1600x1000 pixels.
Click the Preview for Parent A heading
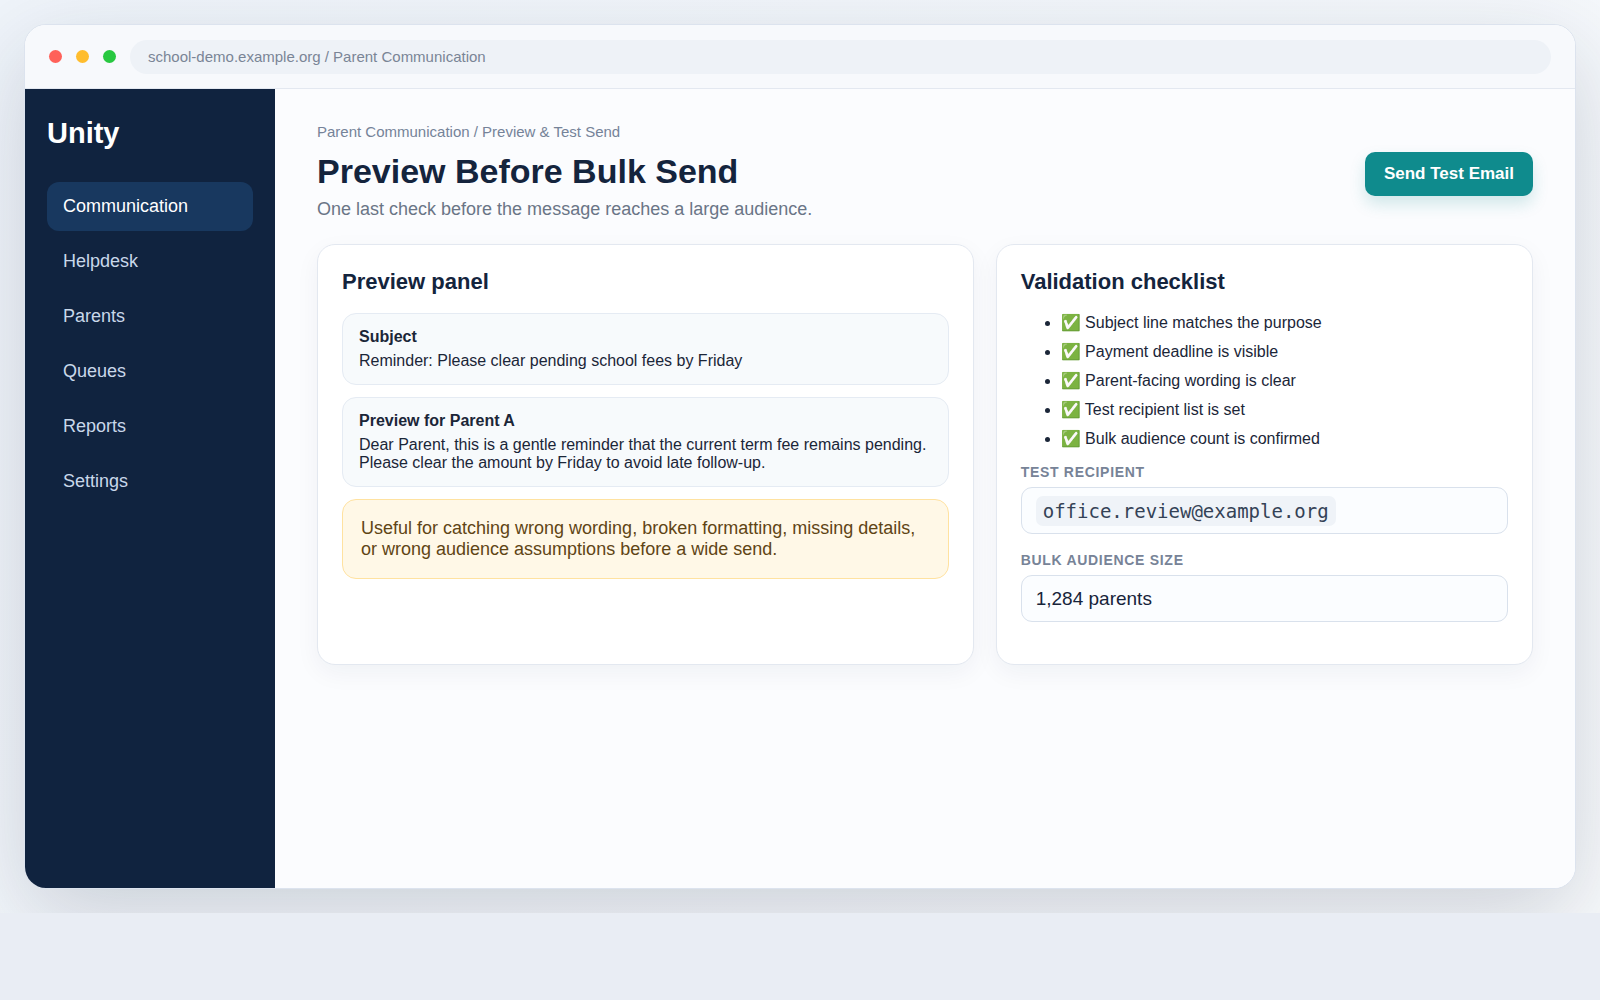(437, 421)
